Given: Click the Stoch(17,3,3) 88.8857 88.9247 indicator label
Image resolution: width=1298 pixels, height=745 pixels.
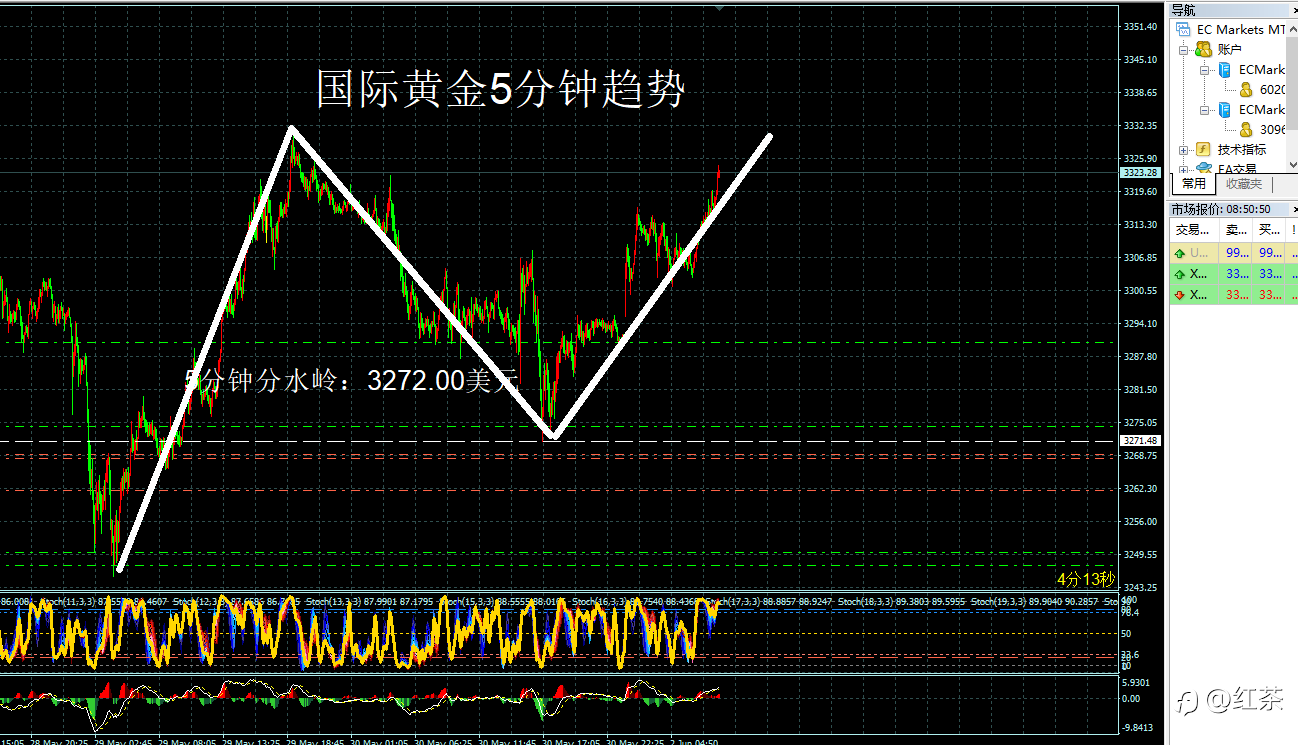Looking at the screenshot, I should [x=767, y=601].
